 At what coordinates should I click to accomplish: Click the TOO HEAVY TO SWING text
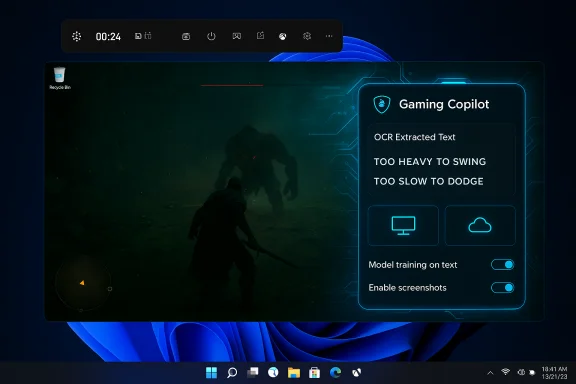click(x=430, y=162)
